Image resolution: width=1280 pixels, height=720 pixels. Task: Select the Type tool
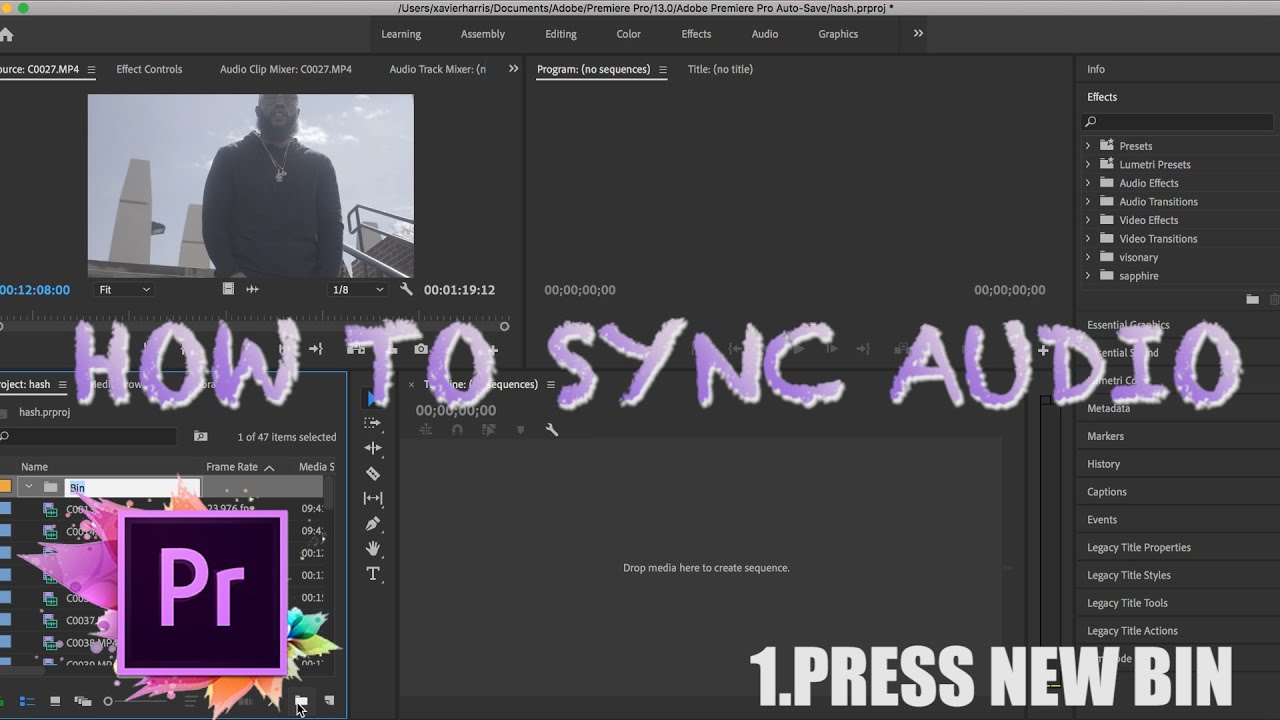tap(373, 573)
